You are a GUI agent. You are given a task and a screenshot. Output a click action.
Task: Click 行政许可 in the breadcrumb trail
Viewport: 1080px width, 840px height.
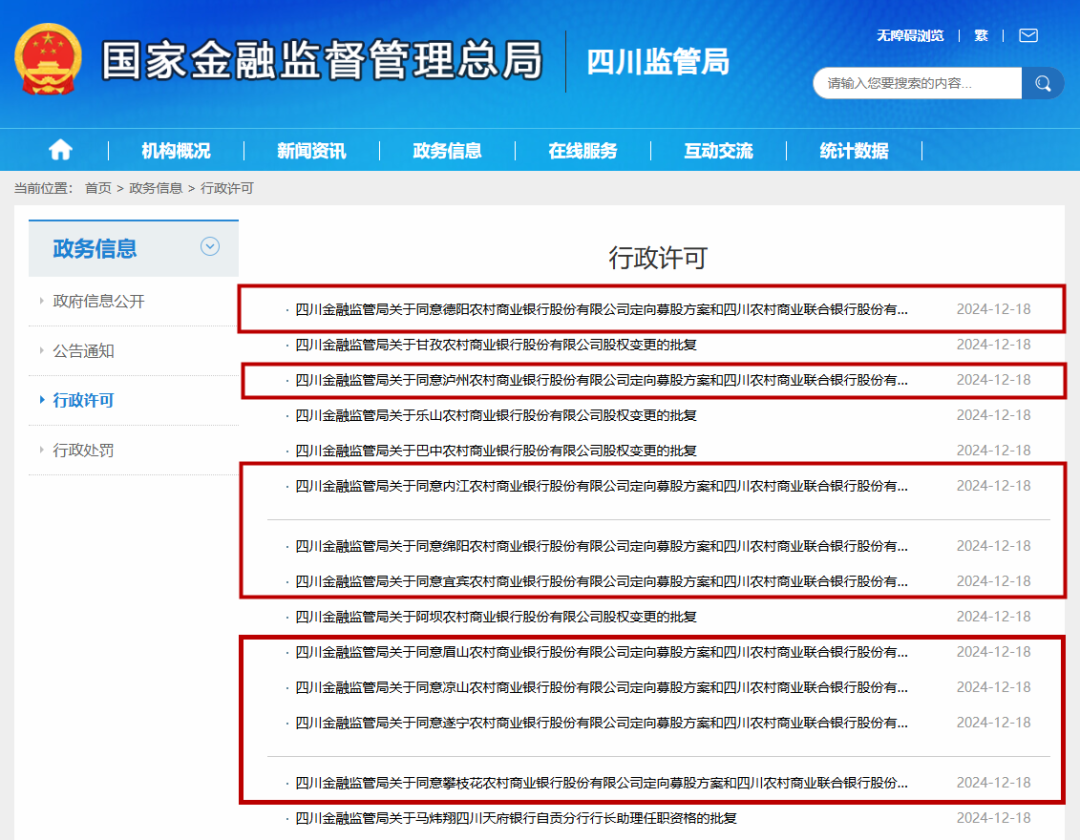(227, 188)
